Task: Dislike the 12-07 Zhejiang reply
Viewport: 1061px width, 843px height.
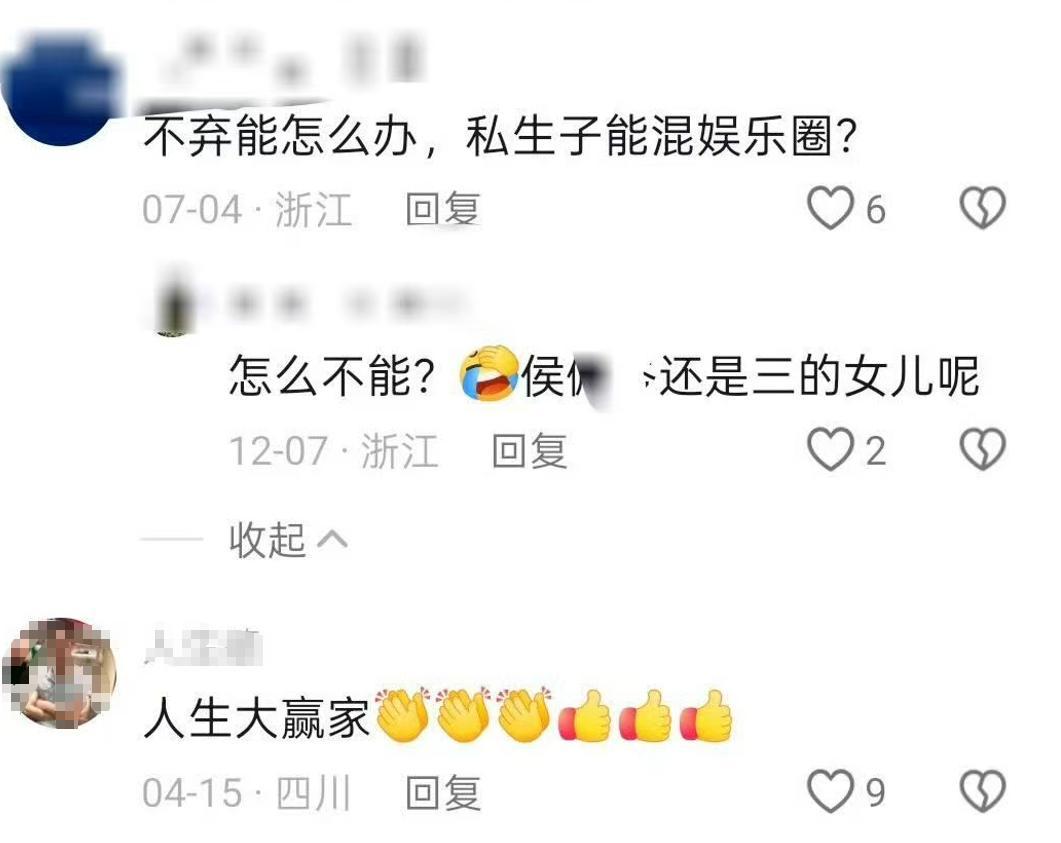Action: 983,449
